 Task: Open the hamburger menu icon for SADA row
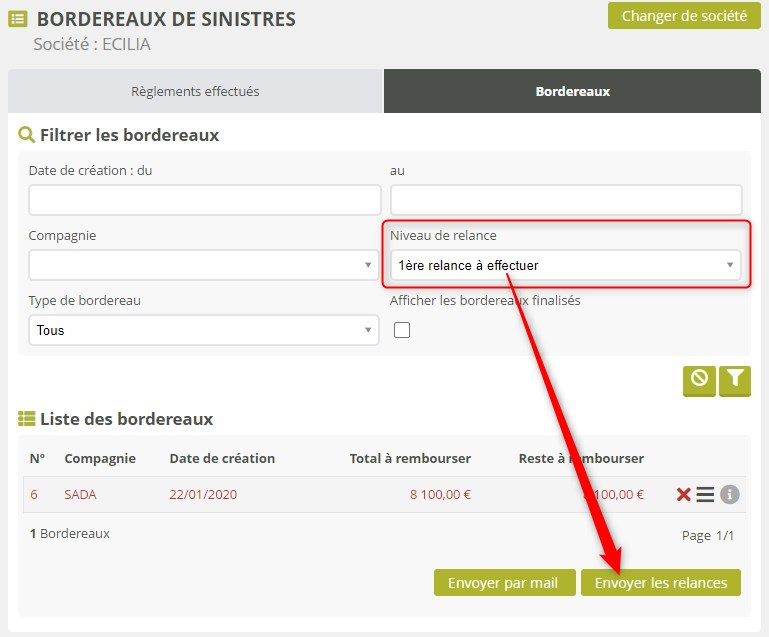coord(706,494)
